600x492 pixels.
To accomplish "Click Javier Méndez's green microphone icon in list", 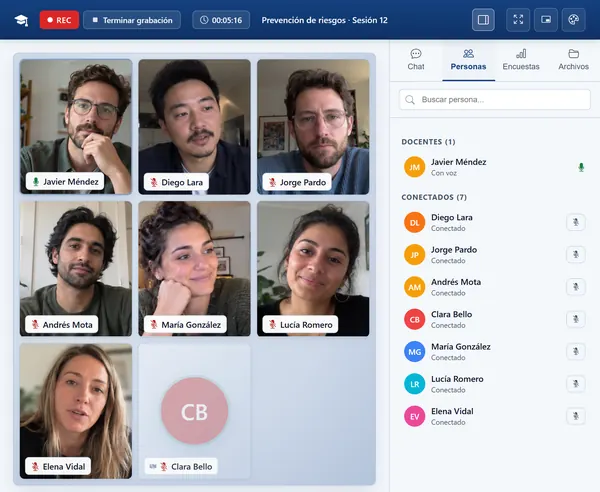I will (x=581, y=167).
